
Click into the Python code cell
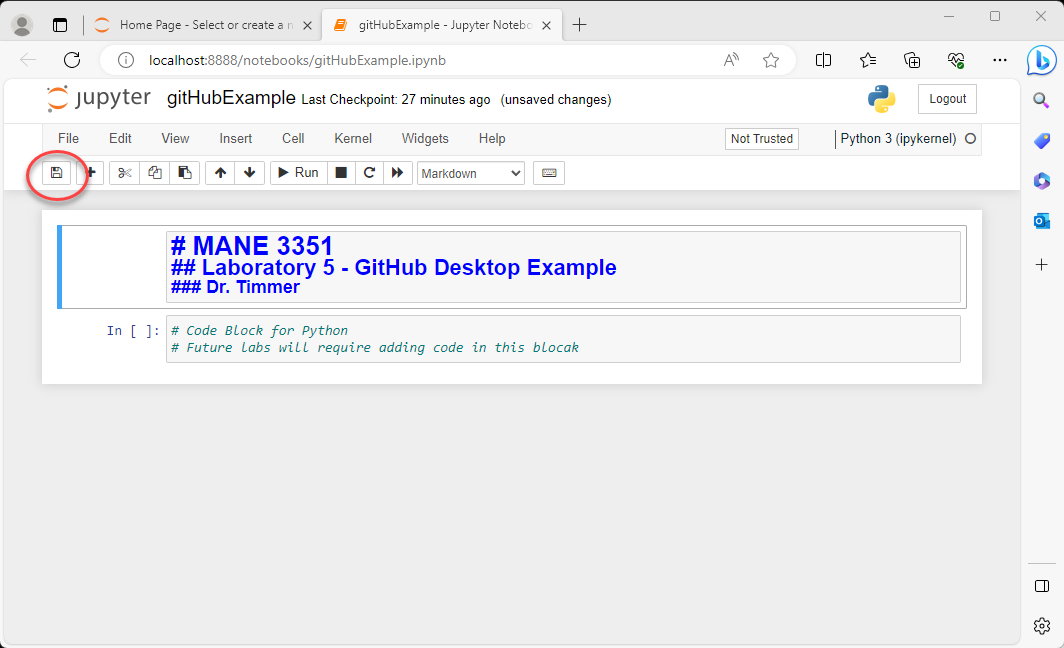[562, 339]
